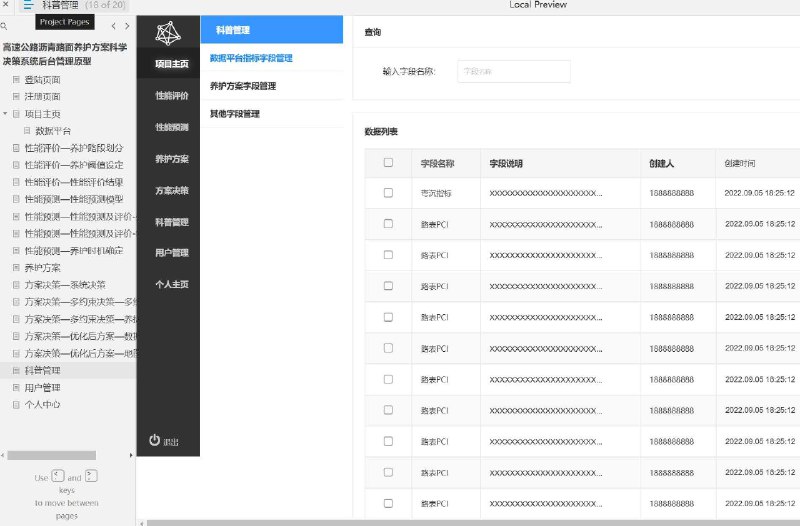800x526 pixels.
Task: Click the search magnifier icon in the page panel
Action: [4, 26]
